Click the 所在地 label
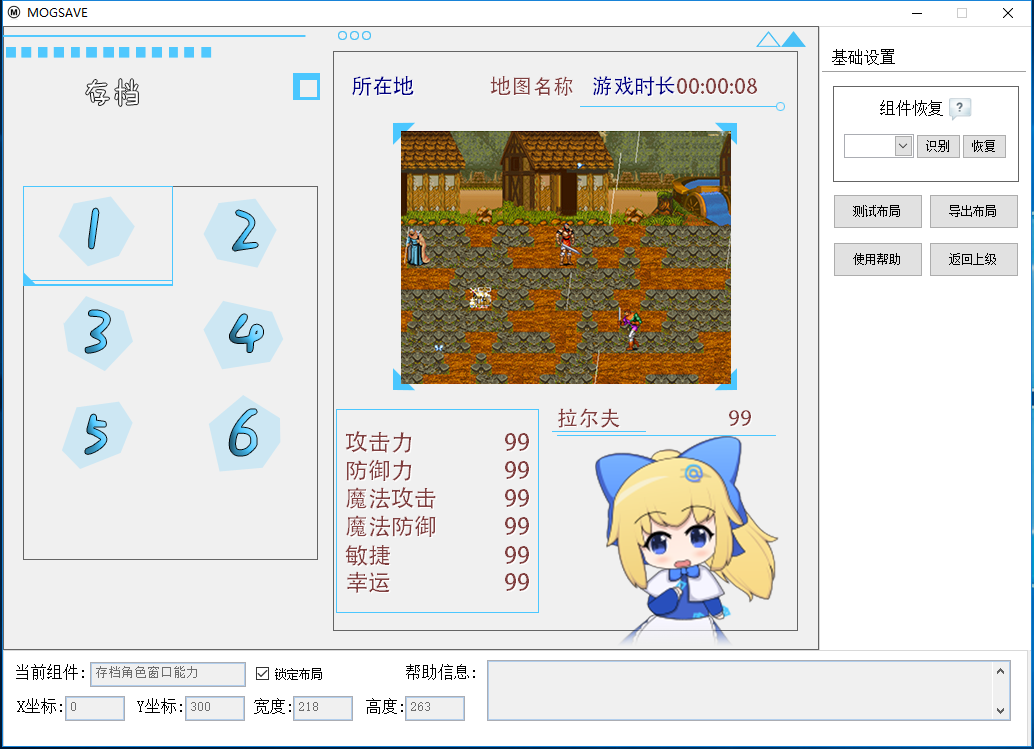 (x=382, y=86)
